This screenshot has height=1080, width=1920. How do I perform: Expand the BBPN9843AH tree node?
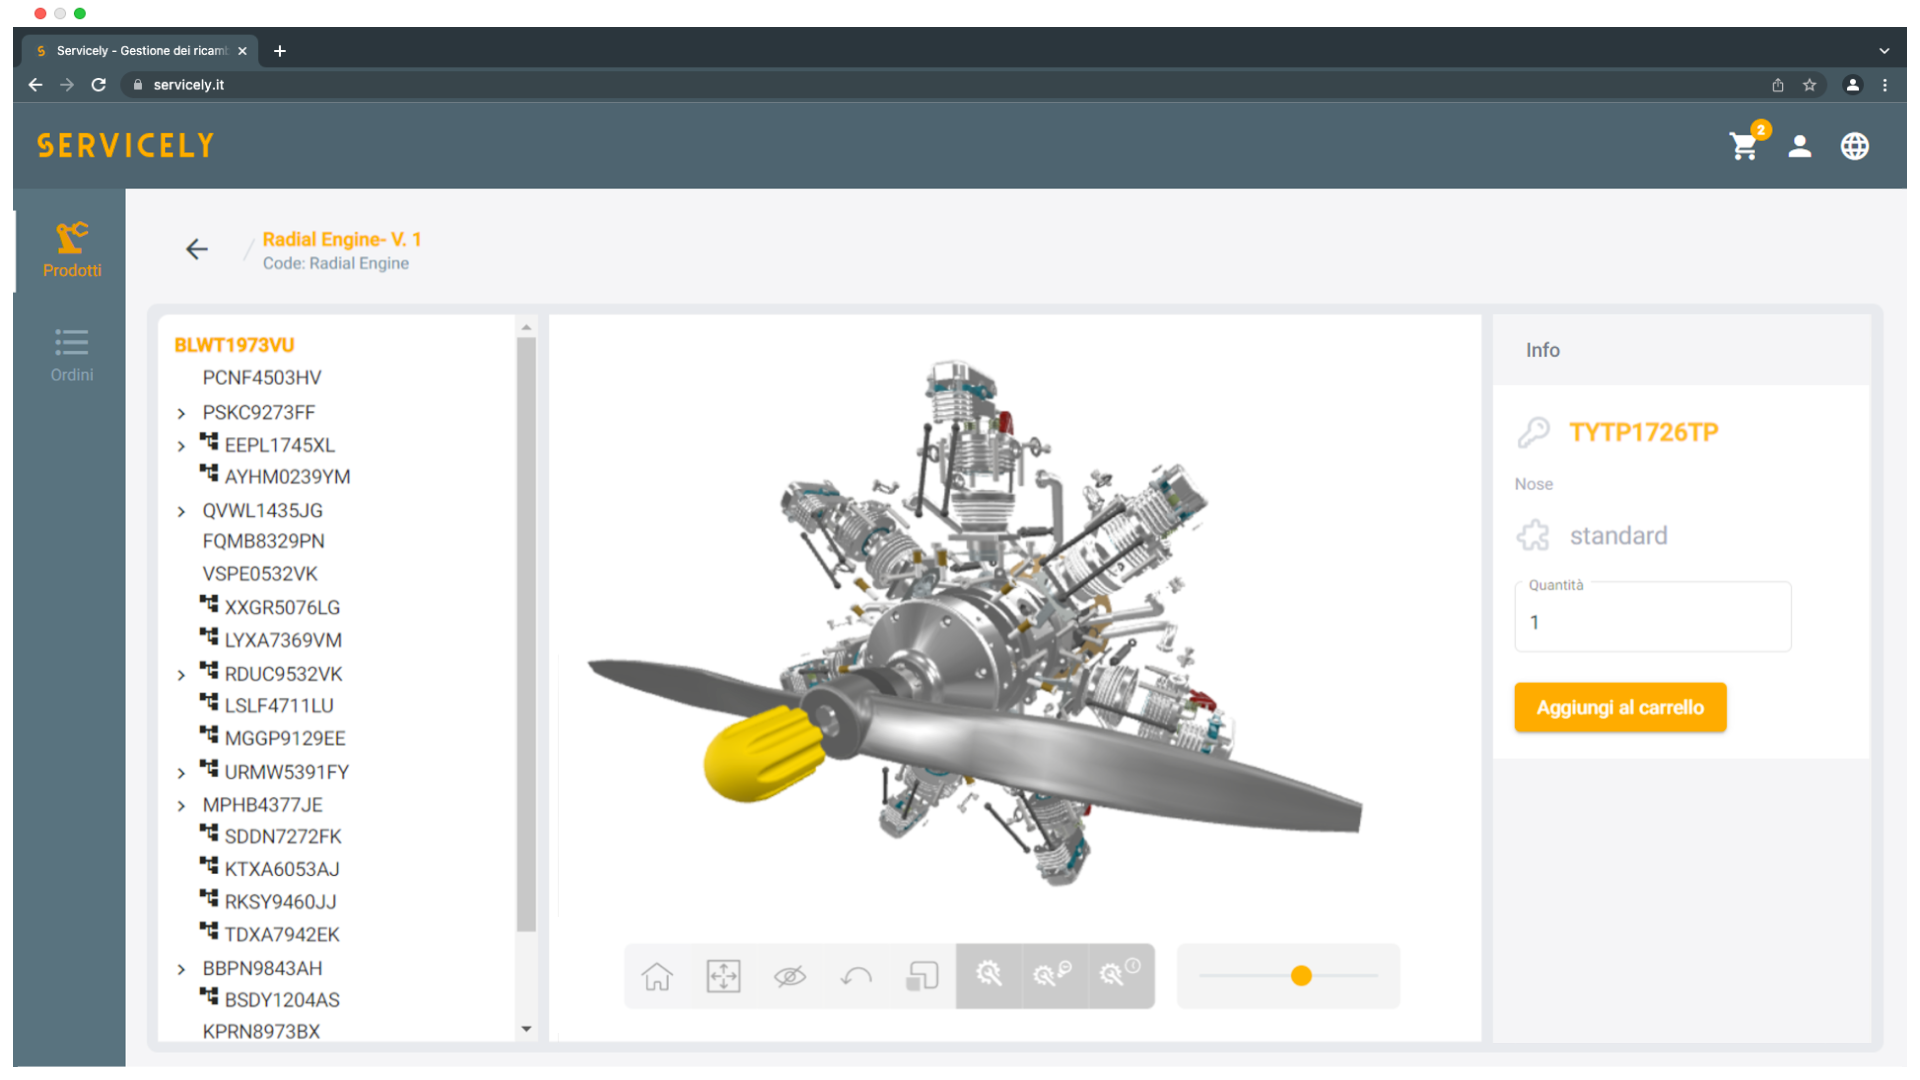coord(181,969)
